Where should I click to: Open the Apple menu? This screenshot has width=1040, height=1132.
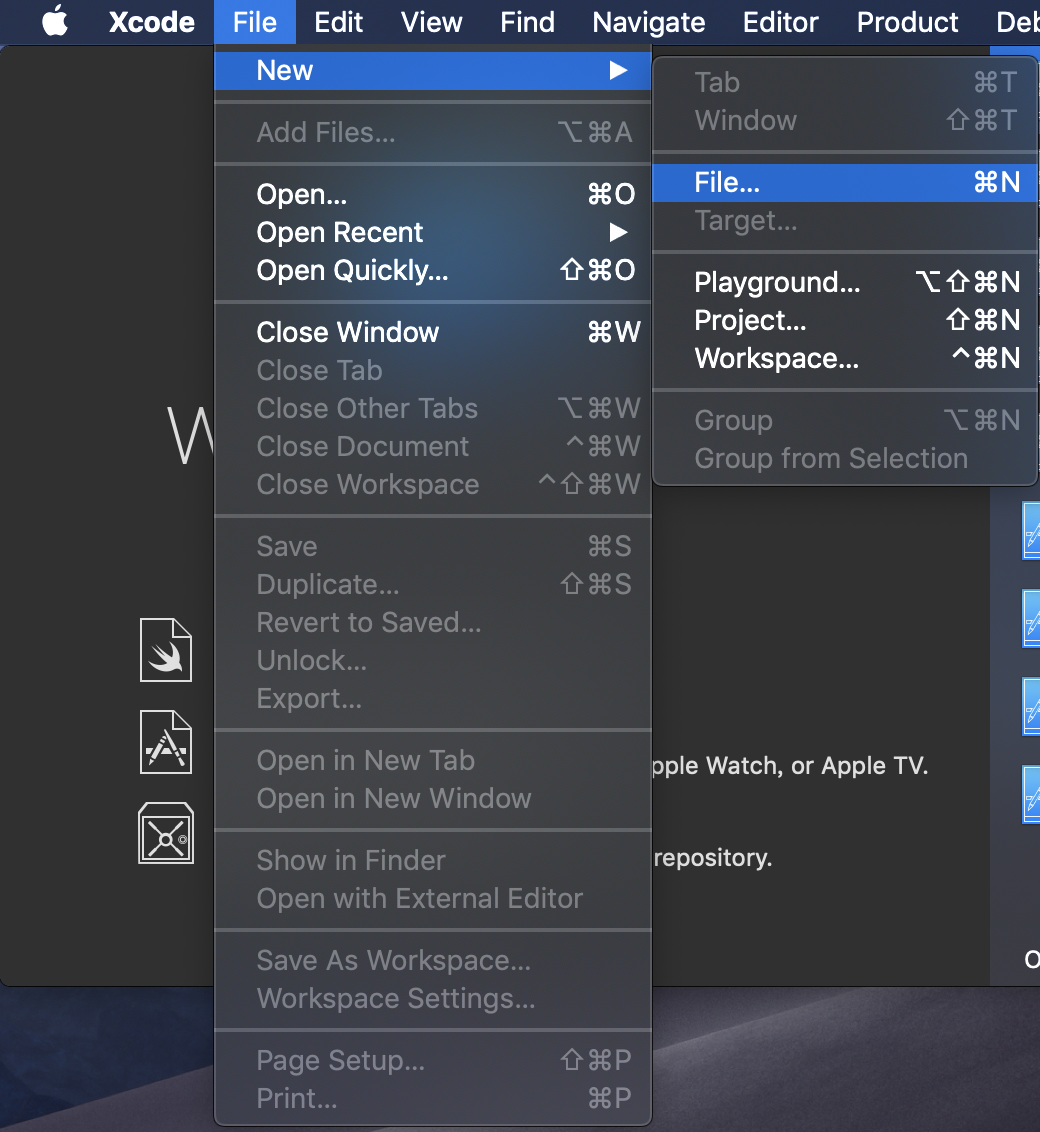(x=56, y=22)
